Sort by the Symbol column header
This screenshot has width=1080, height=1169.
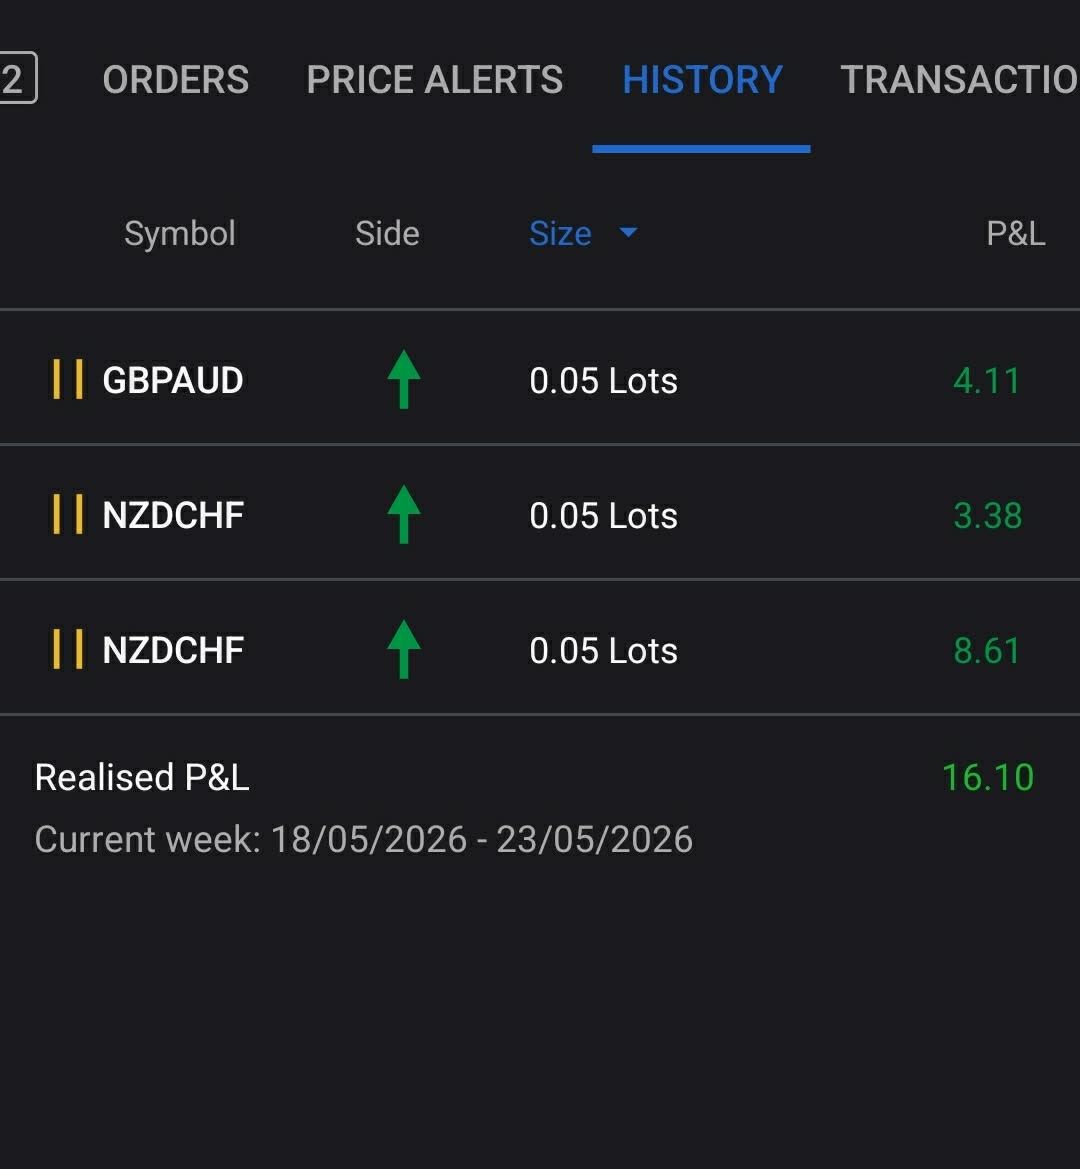[180, 233]
